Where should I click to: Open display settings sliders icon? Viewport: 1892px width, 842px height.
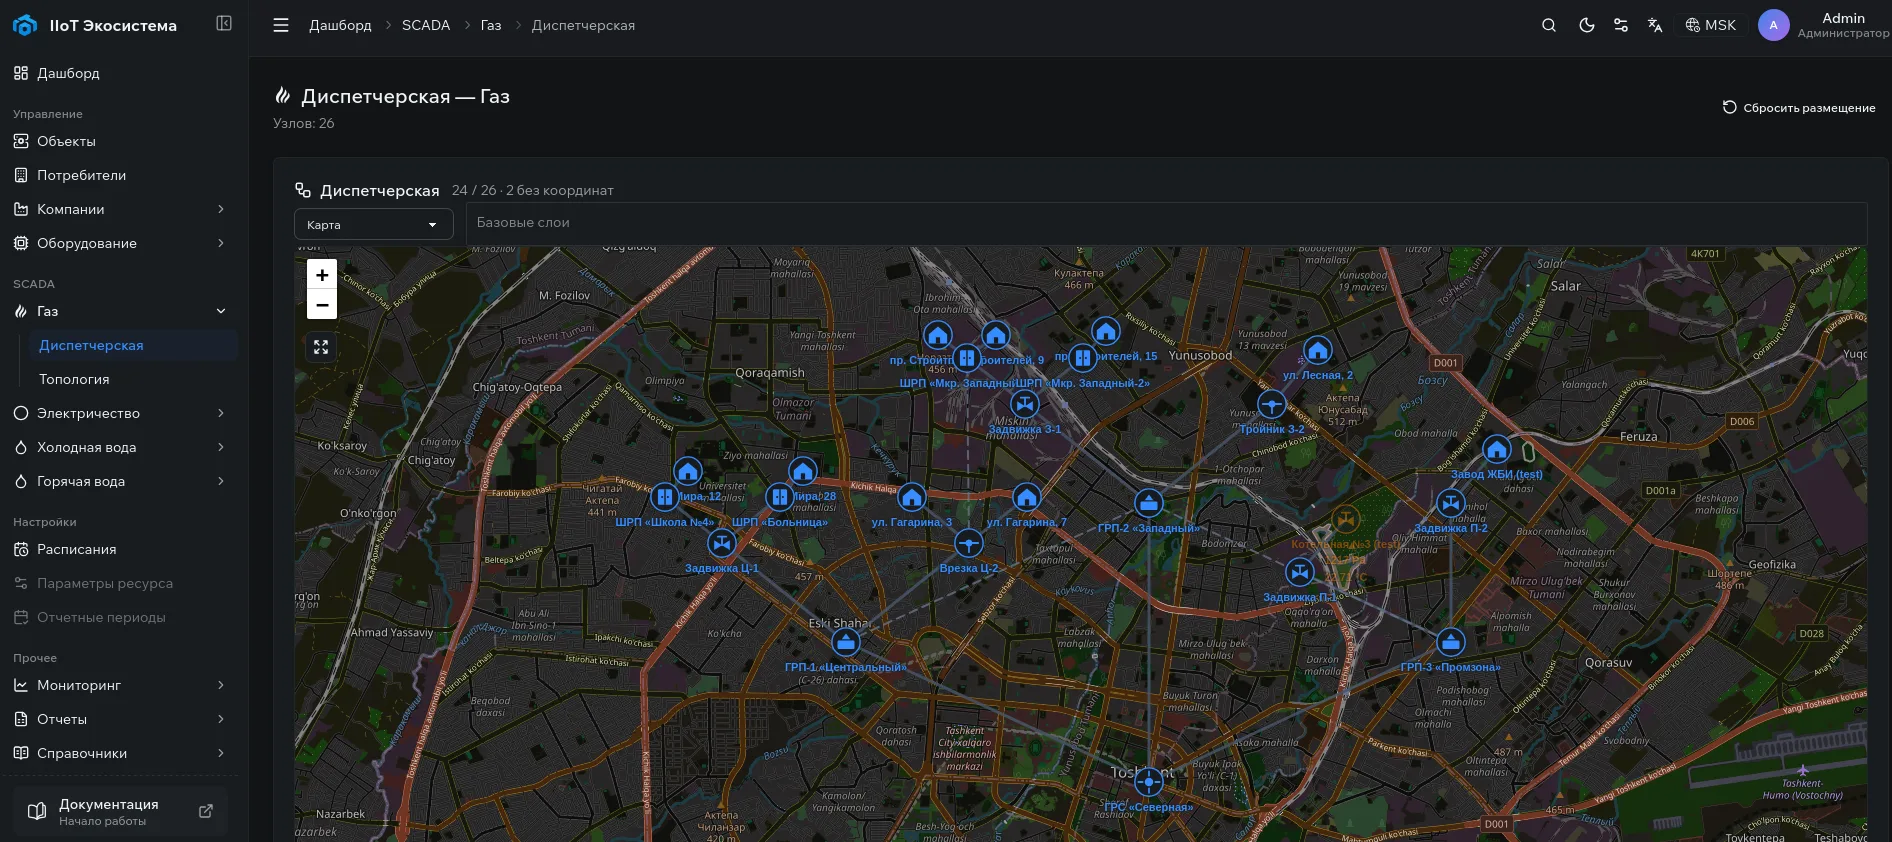(1621, 25)
